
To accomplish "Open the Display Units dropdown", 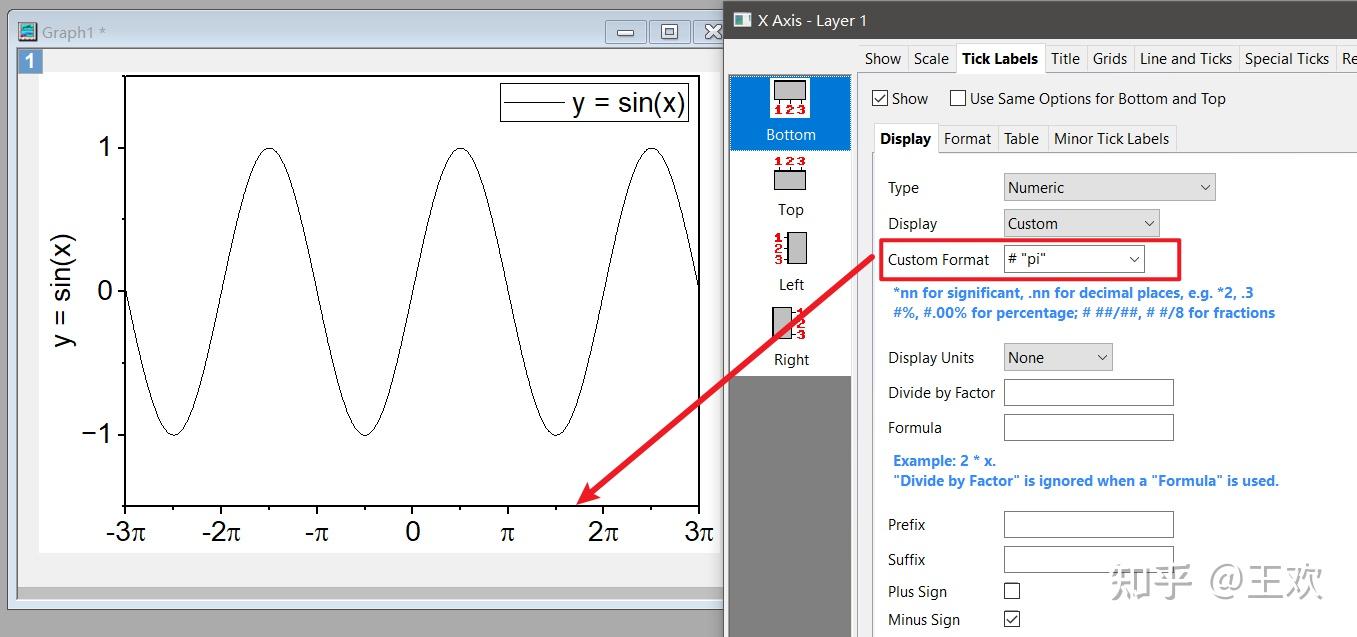I will coord(1058,357).
